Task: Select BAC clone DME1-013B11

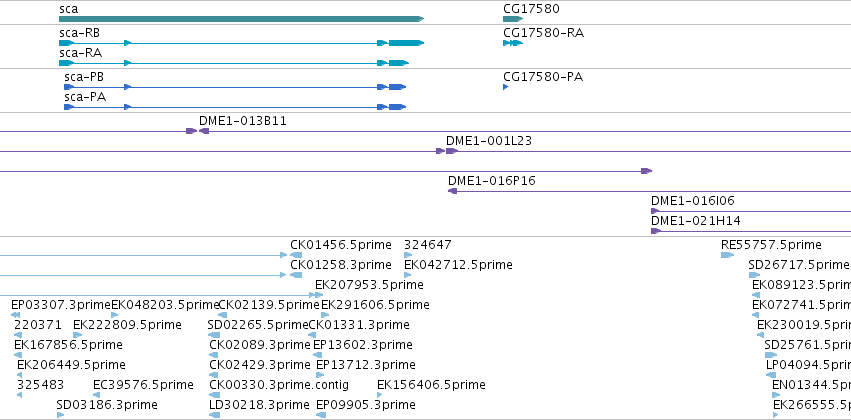Action: point(243,121)
